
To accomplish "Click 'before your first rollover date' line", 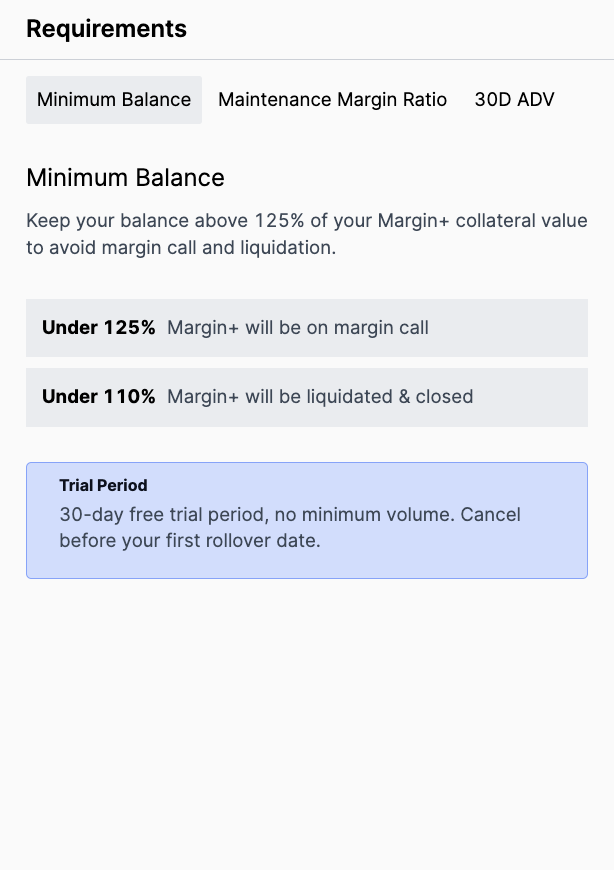I will [x=190, y=540].
